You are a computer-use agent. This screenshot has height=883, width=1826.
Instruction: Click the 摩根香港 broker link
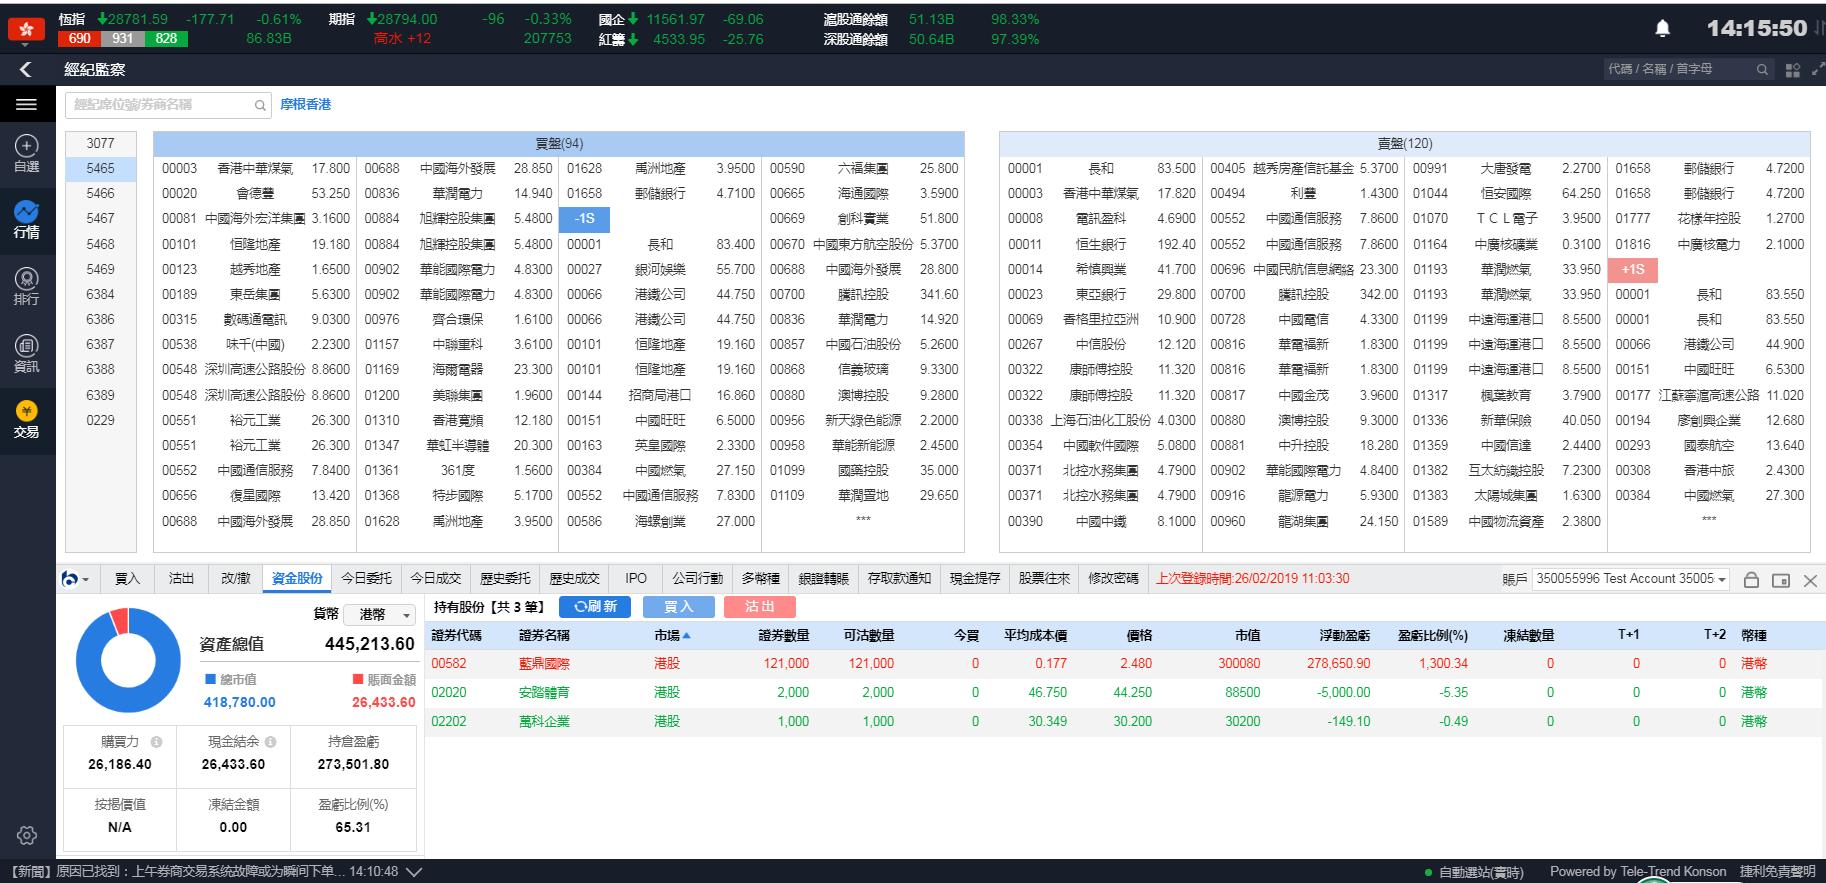(305, 104)
